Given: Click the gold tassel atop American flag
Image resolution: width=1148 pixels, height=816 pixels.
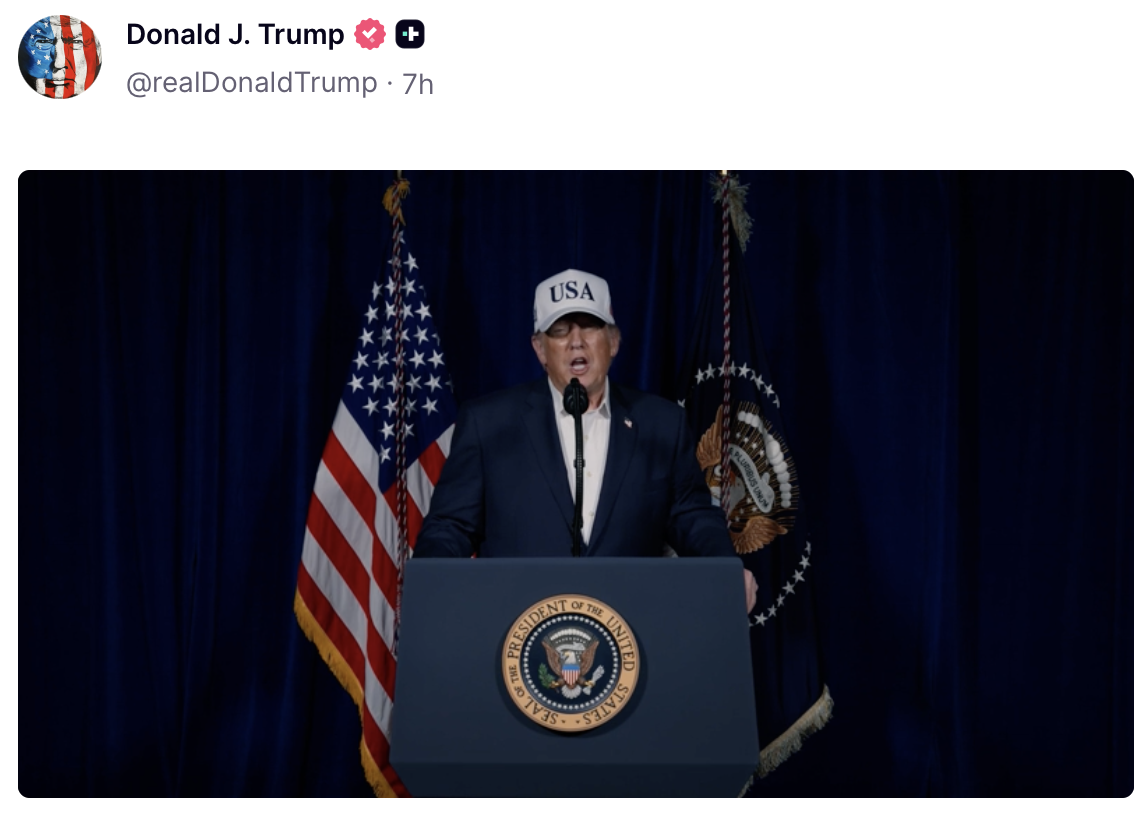Looking at the screenshot, I should pyautogui.click(x=396, y=198).
